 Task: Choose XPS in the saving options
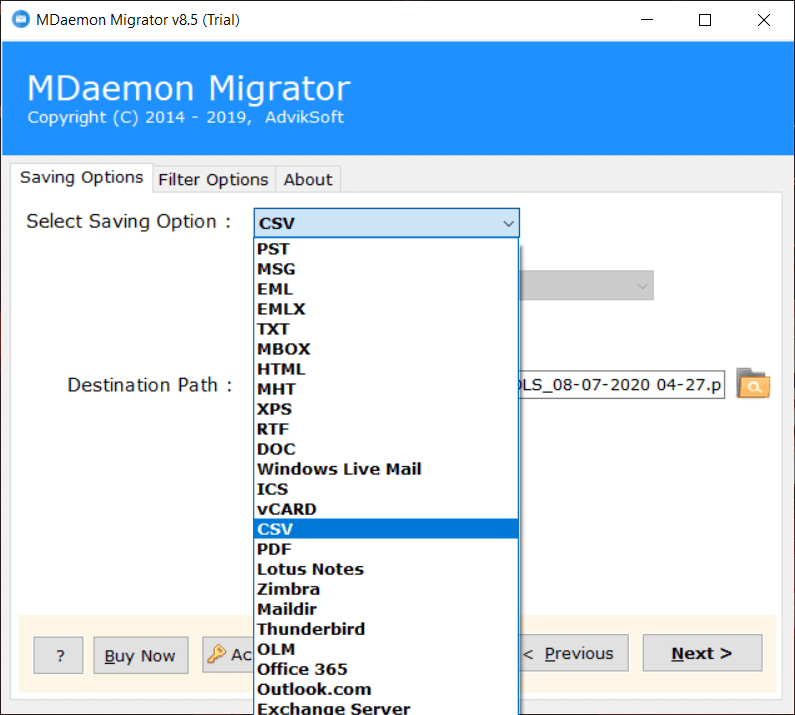pyautogui.click(x=386, y=409)
